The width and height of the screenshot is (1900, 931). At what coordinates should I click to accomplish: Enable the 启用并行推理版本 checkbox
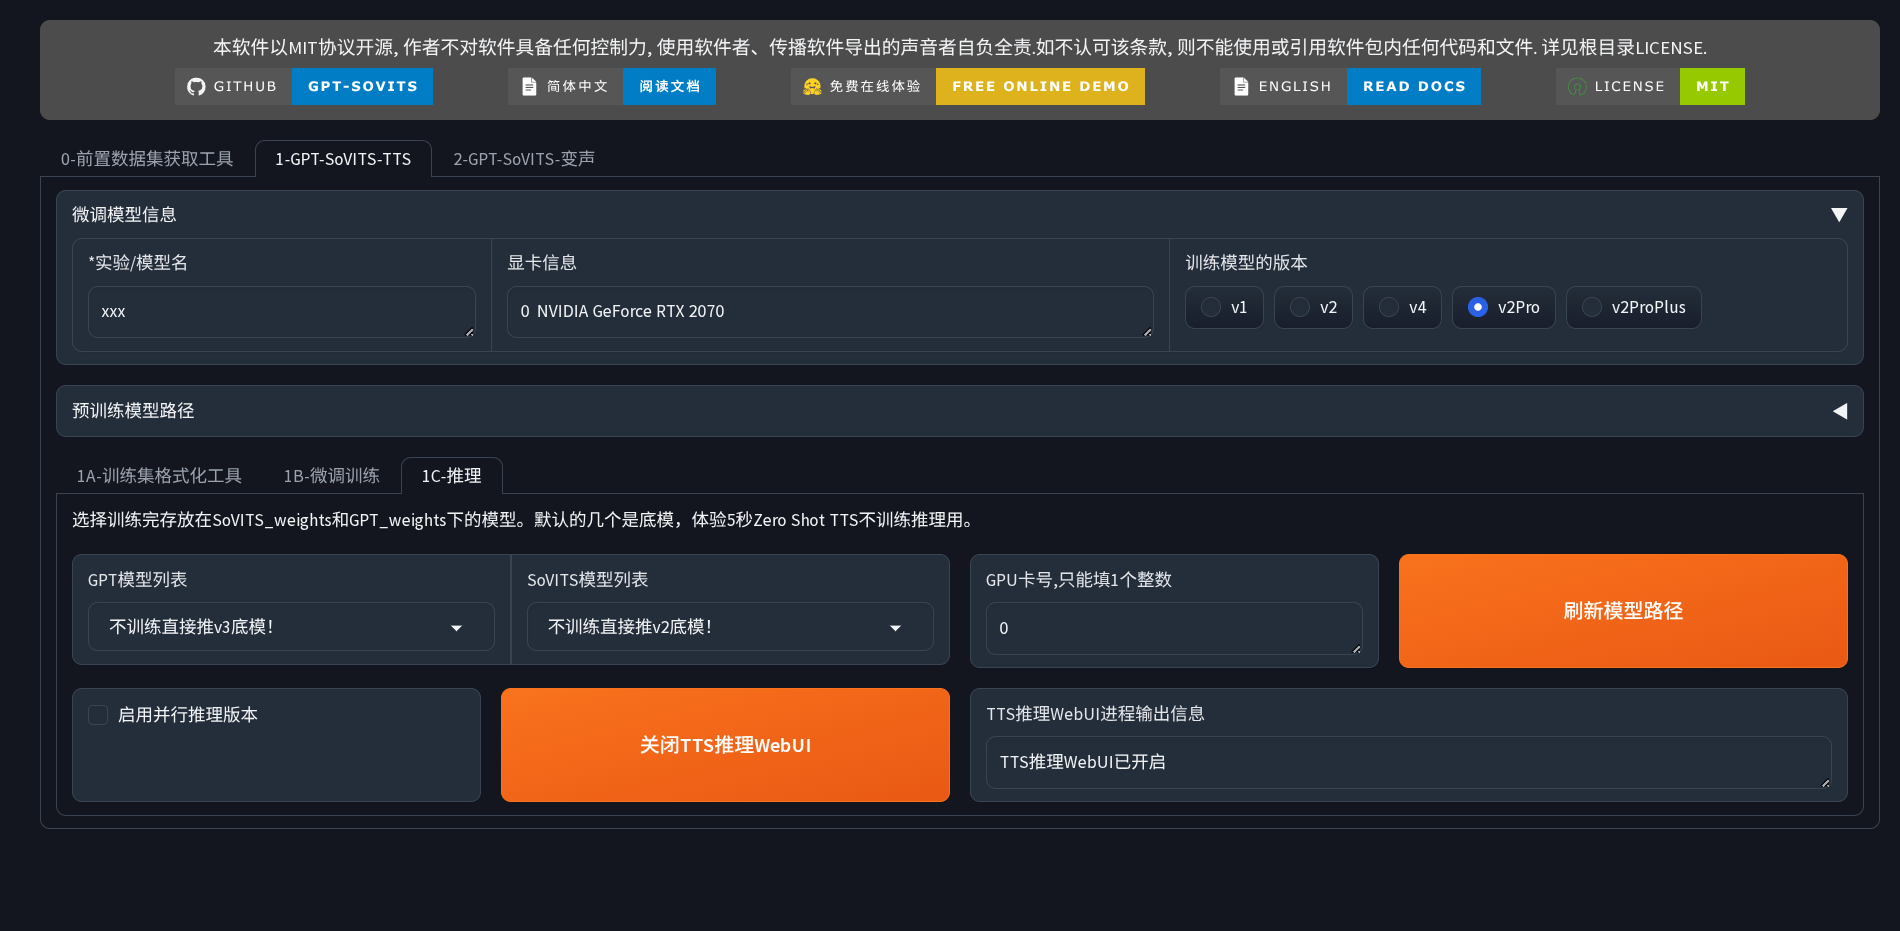click(x=98, y=715)
